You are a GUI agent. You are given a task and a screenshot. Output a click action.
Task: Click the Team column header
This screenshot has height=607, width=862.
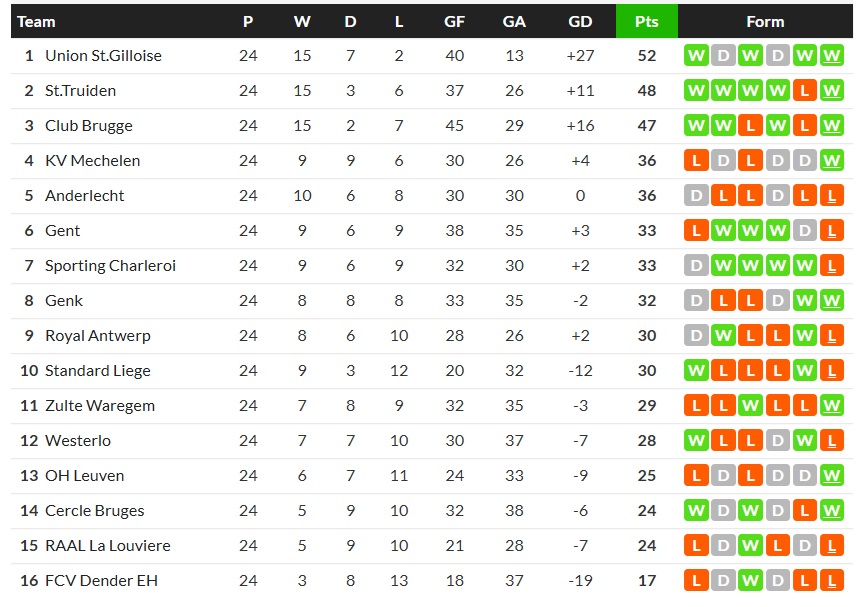[x=37, y=22]
